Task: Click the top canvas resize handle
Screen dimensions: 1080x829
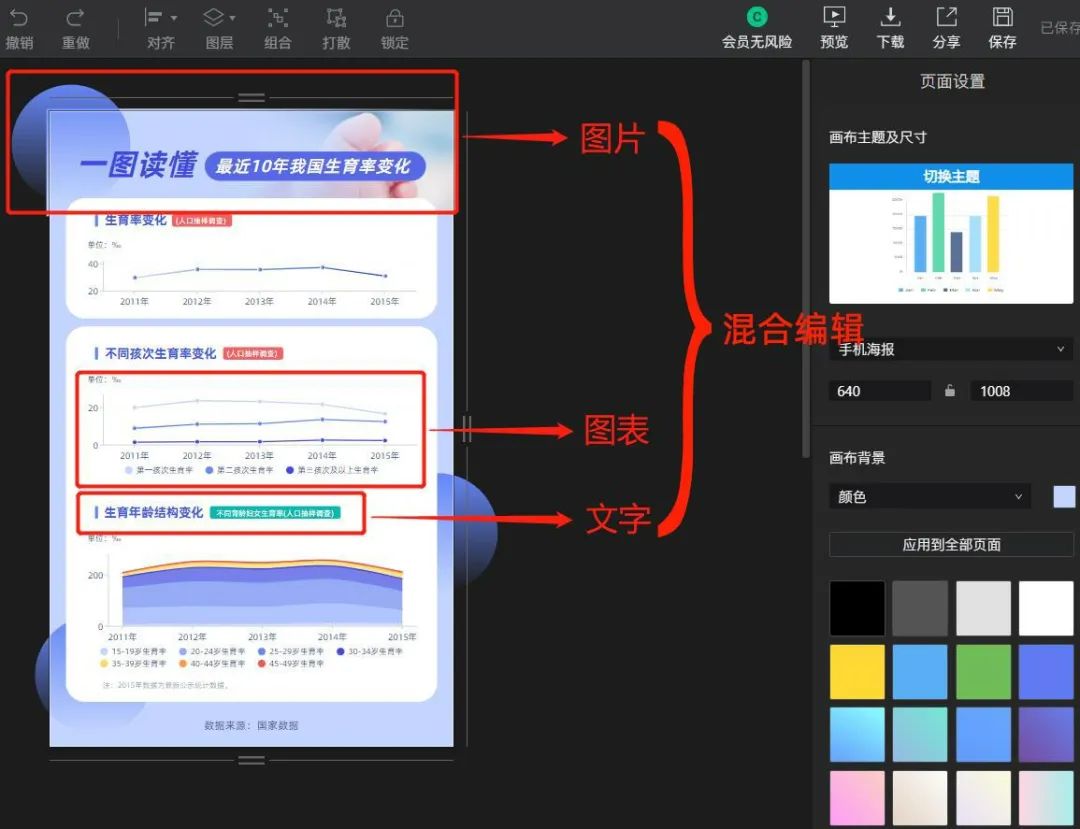Action: tap(251, 98)
